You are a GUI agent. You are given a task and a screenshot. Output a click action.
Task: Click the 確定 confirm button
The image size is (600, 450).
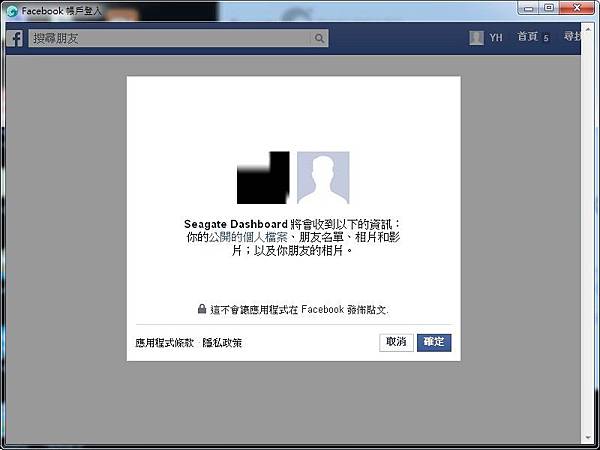[434, 342]
